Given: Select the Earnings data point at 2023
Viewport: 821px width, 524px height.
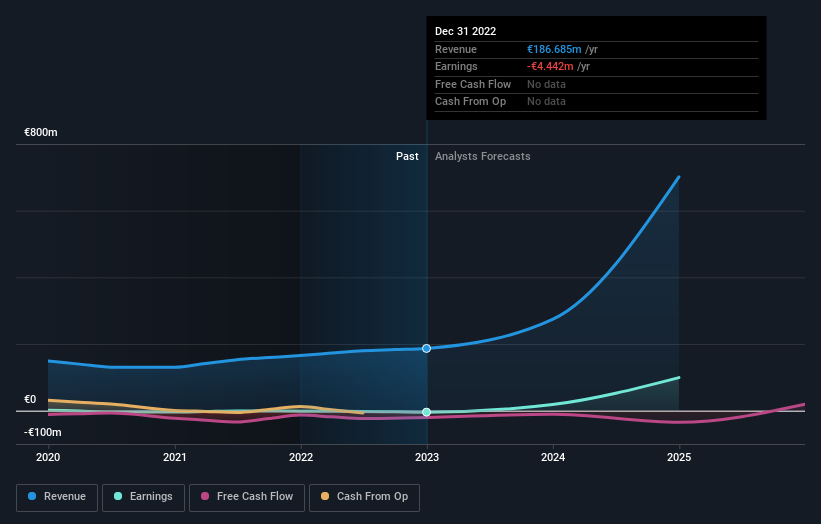Looking at the screenshot, I should pos(426,412).
